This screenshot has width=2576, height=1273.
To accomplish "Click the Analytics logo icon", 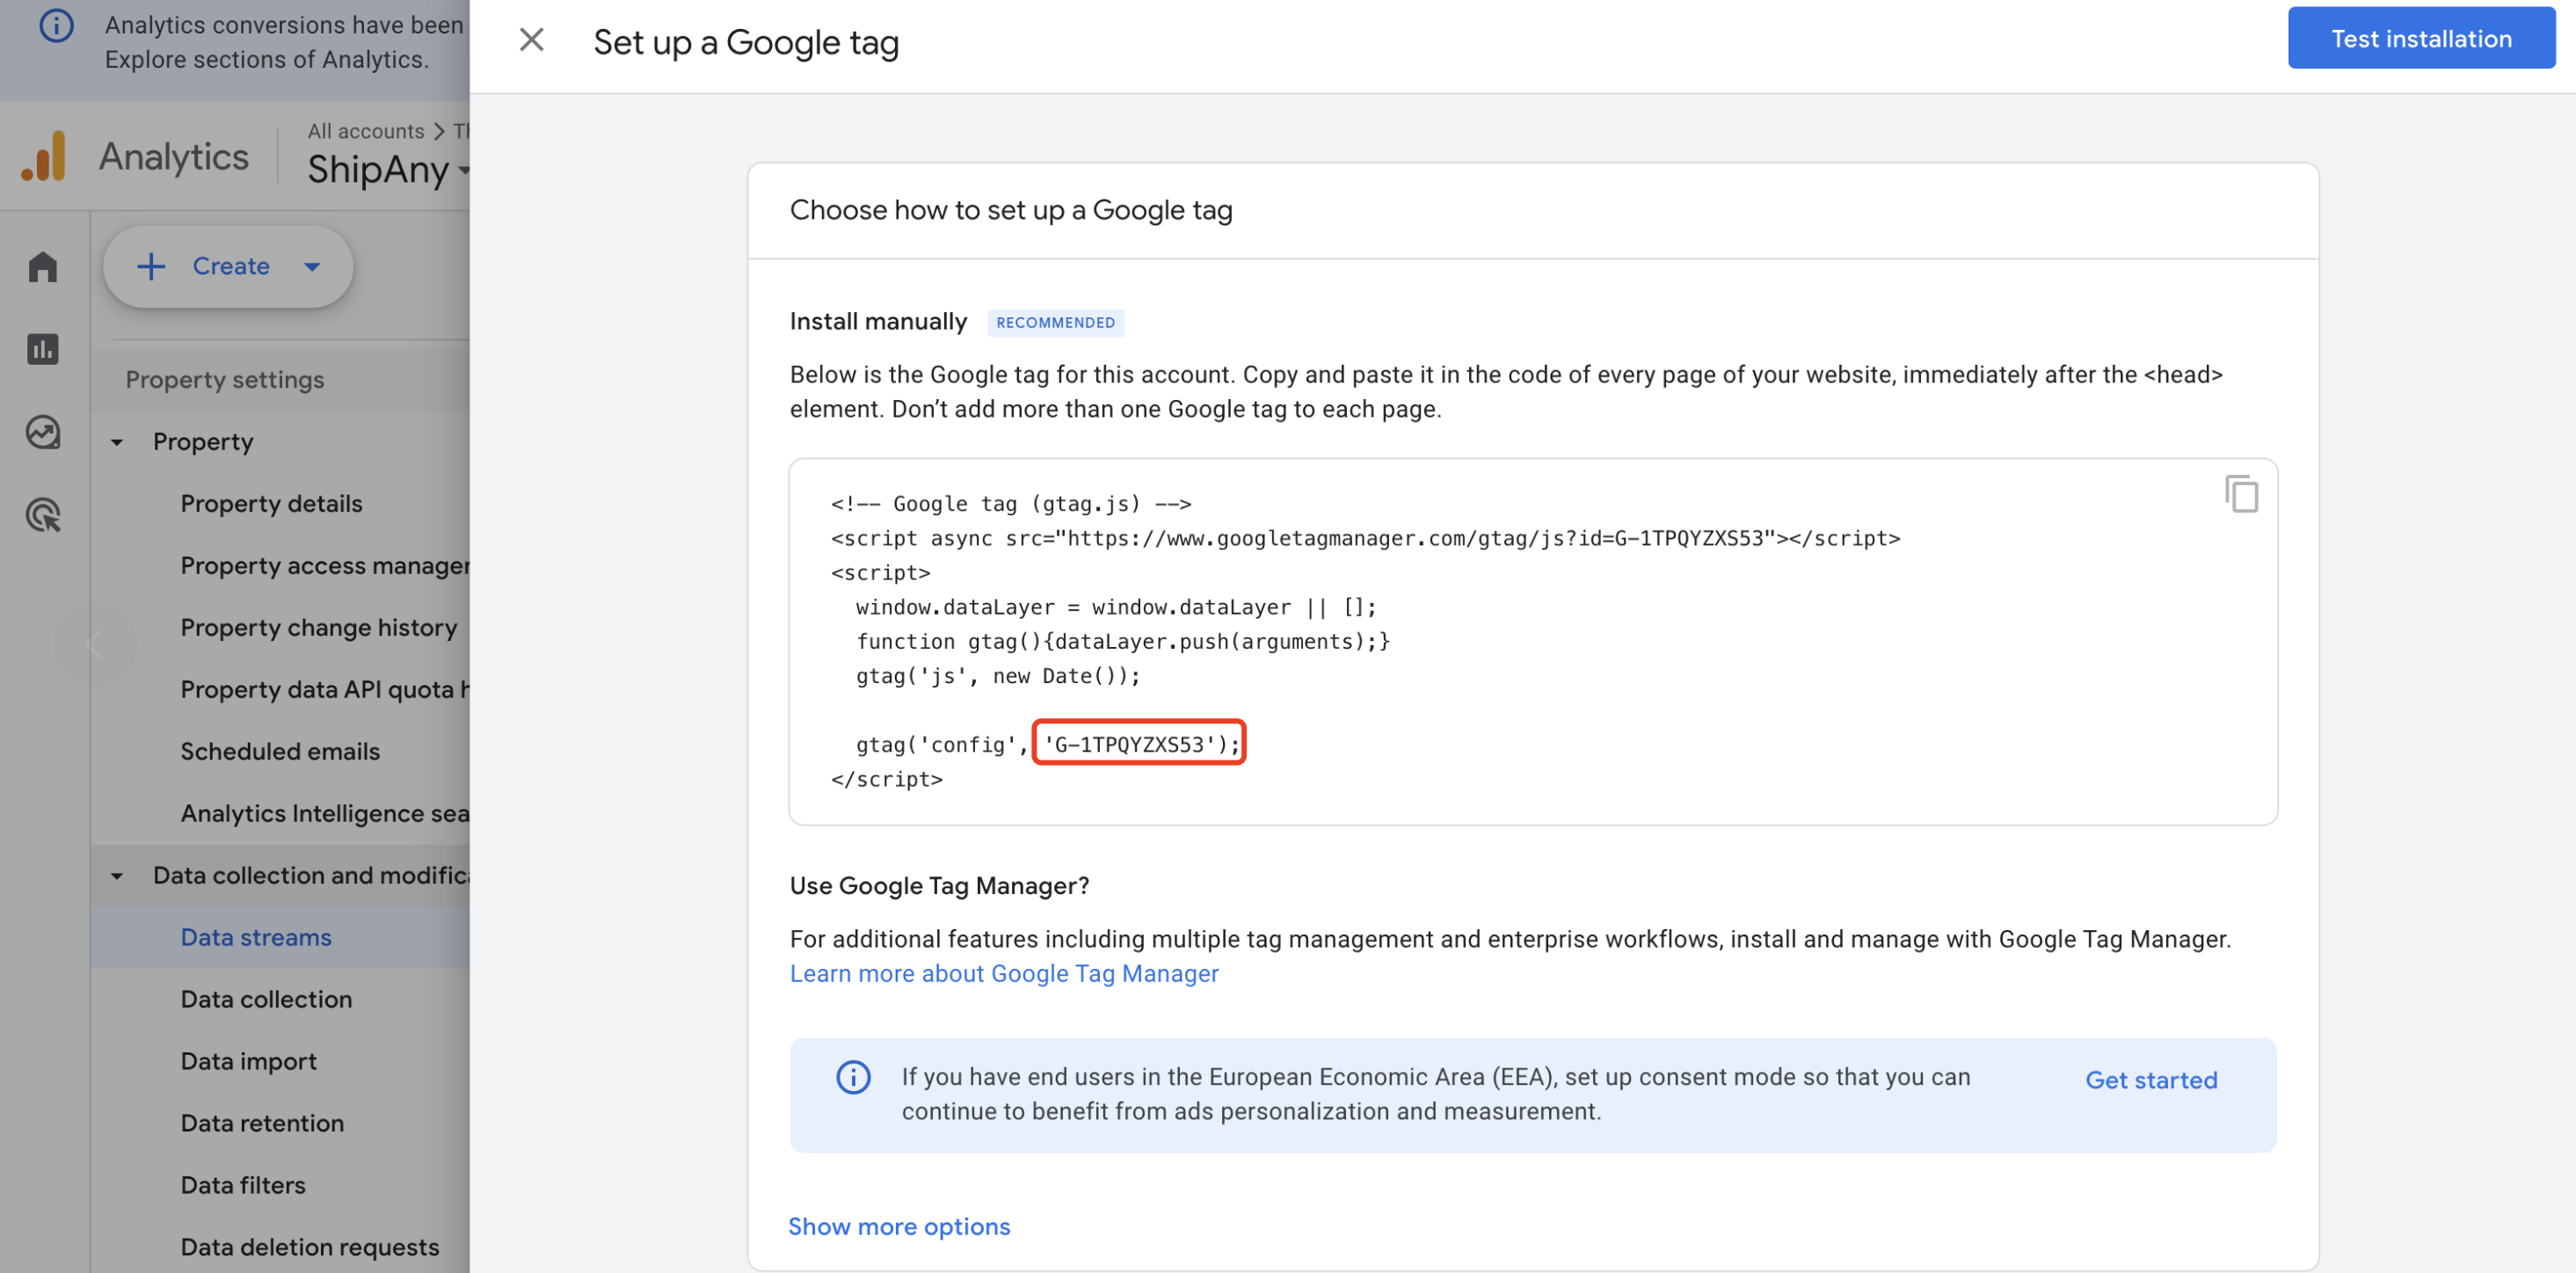I will [44, 157].
